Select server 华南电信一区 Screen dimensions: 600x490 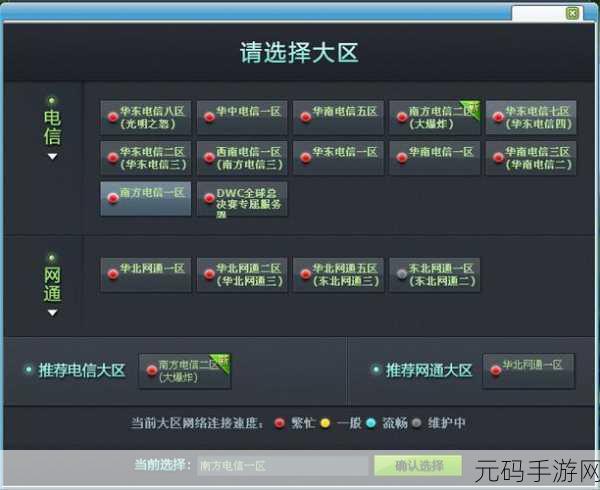point(435,158)
